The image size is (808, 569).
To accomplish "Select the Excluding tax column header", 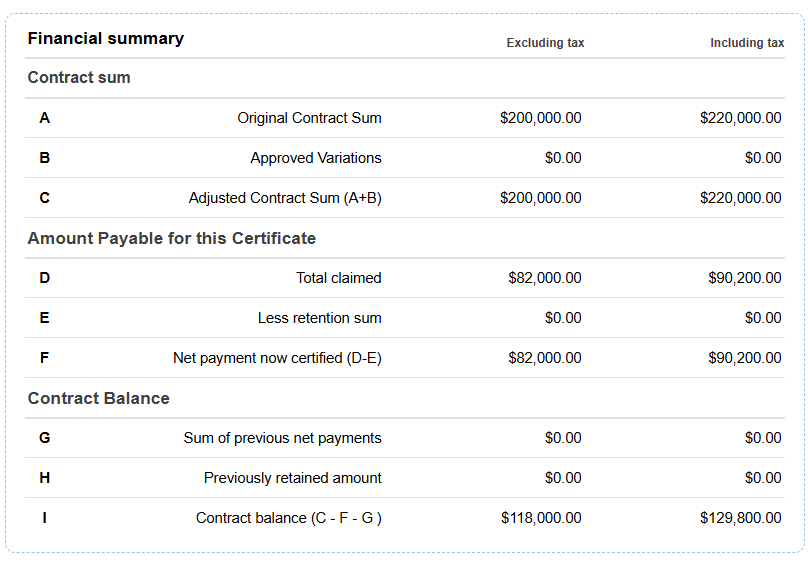I will (x=545, y=43).
